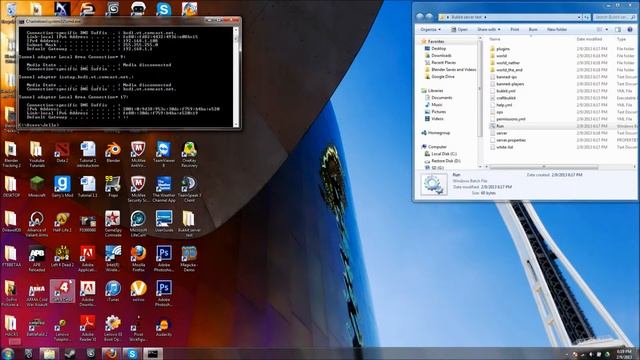This screenshot has height=360, width=640.
Task: Click Burn in the Explorer toolbar
Action: point(533,29)
